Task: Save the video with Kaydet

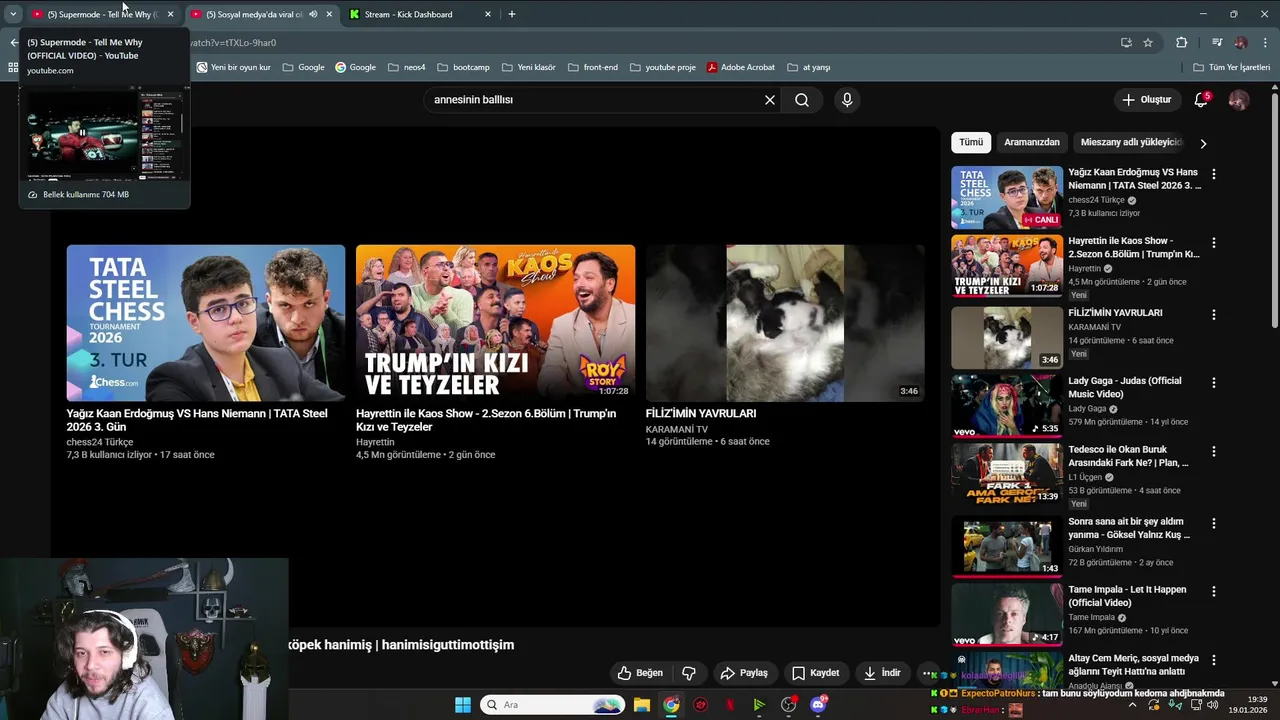Action: pos(815,673)
